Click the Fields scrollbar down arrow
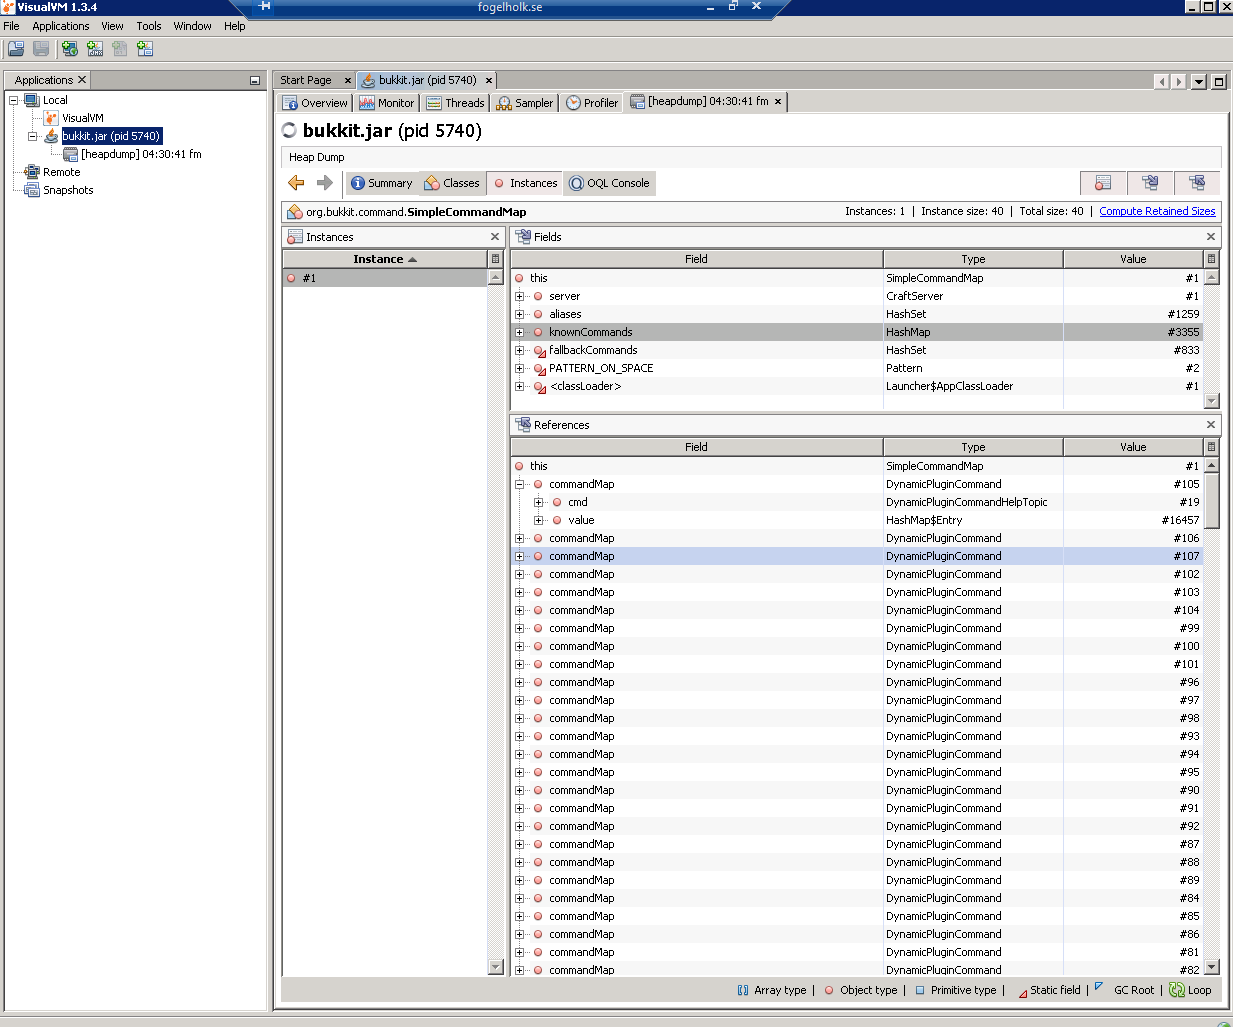Viewport: 1233px width, 1027px height. click(1212, 401)
